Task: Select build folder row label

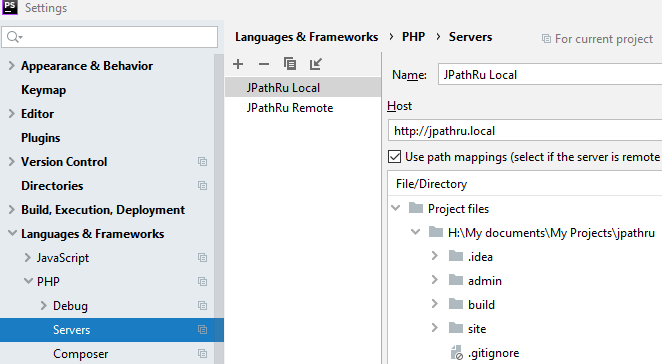Action: pos(481,305)
